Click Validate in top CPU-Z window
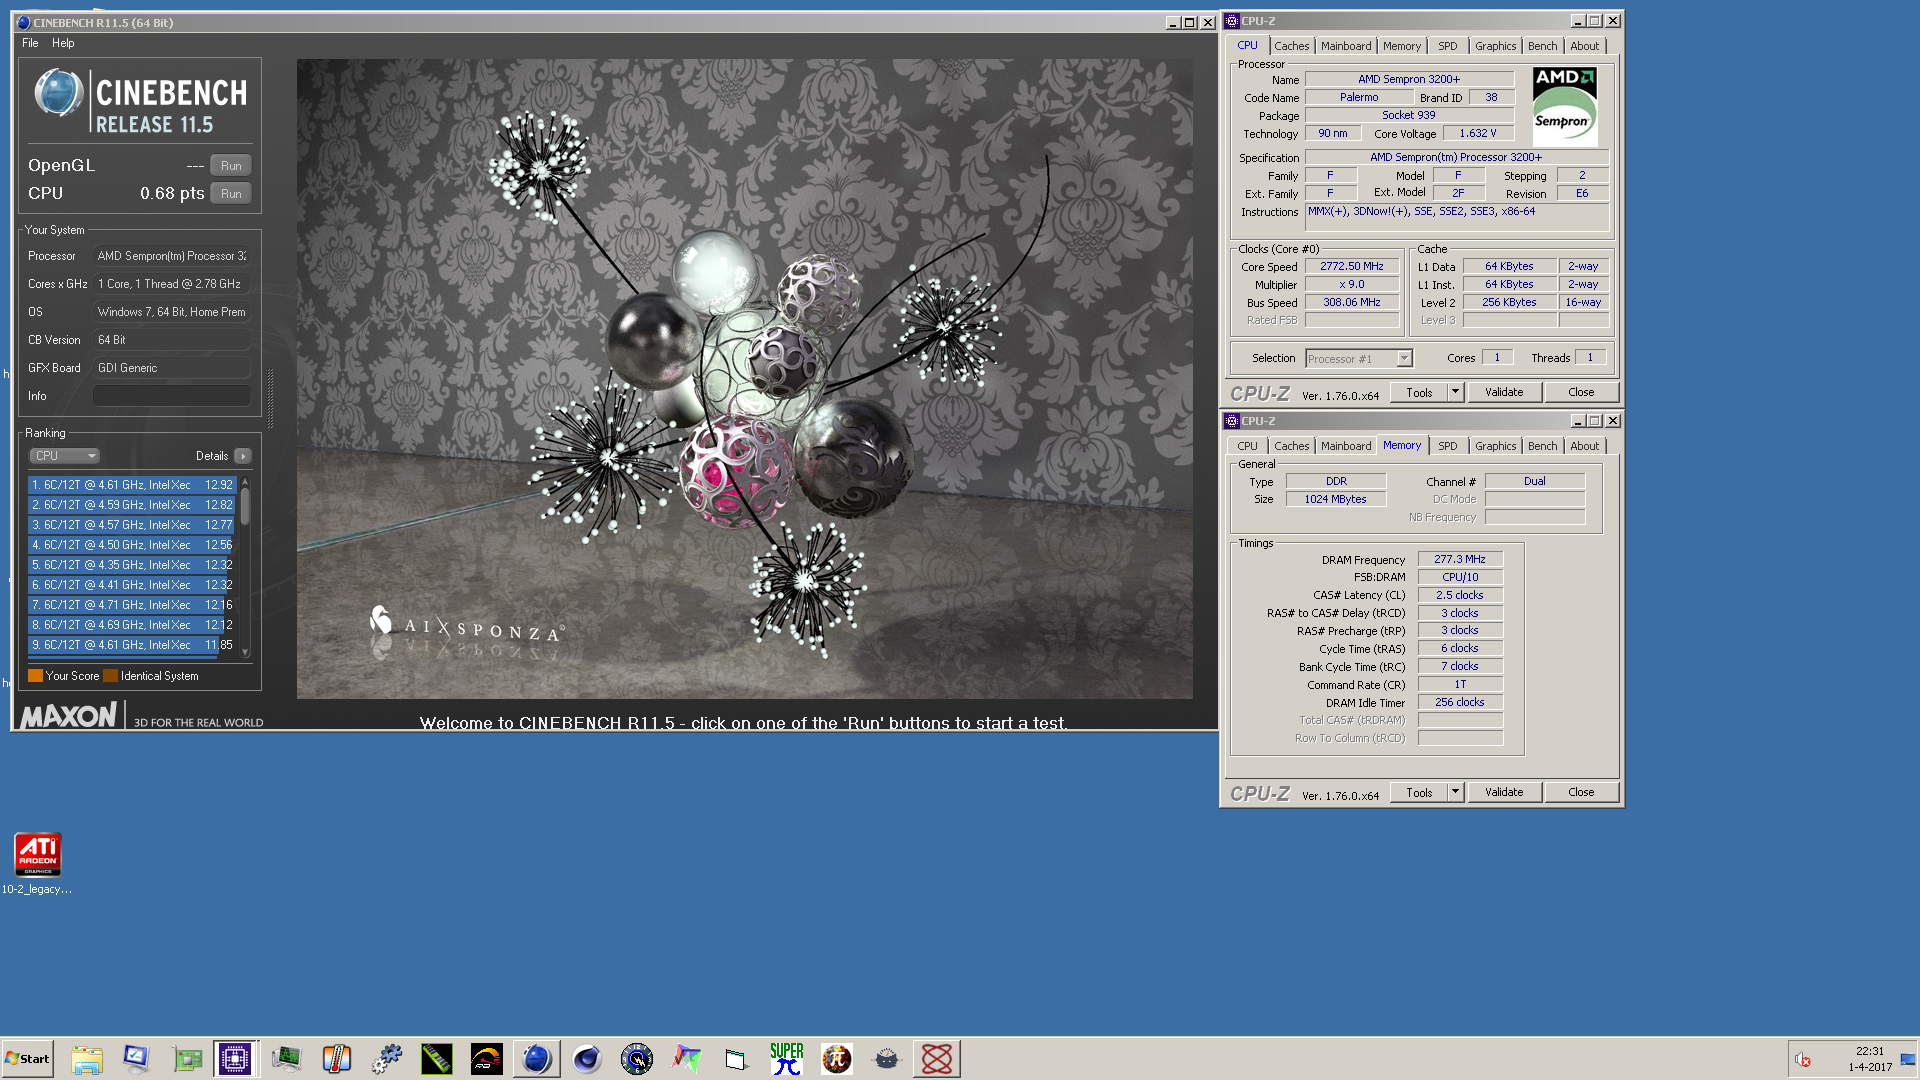 1504,393
